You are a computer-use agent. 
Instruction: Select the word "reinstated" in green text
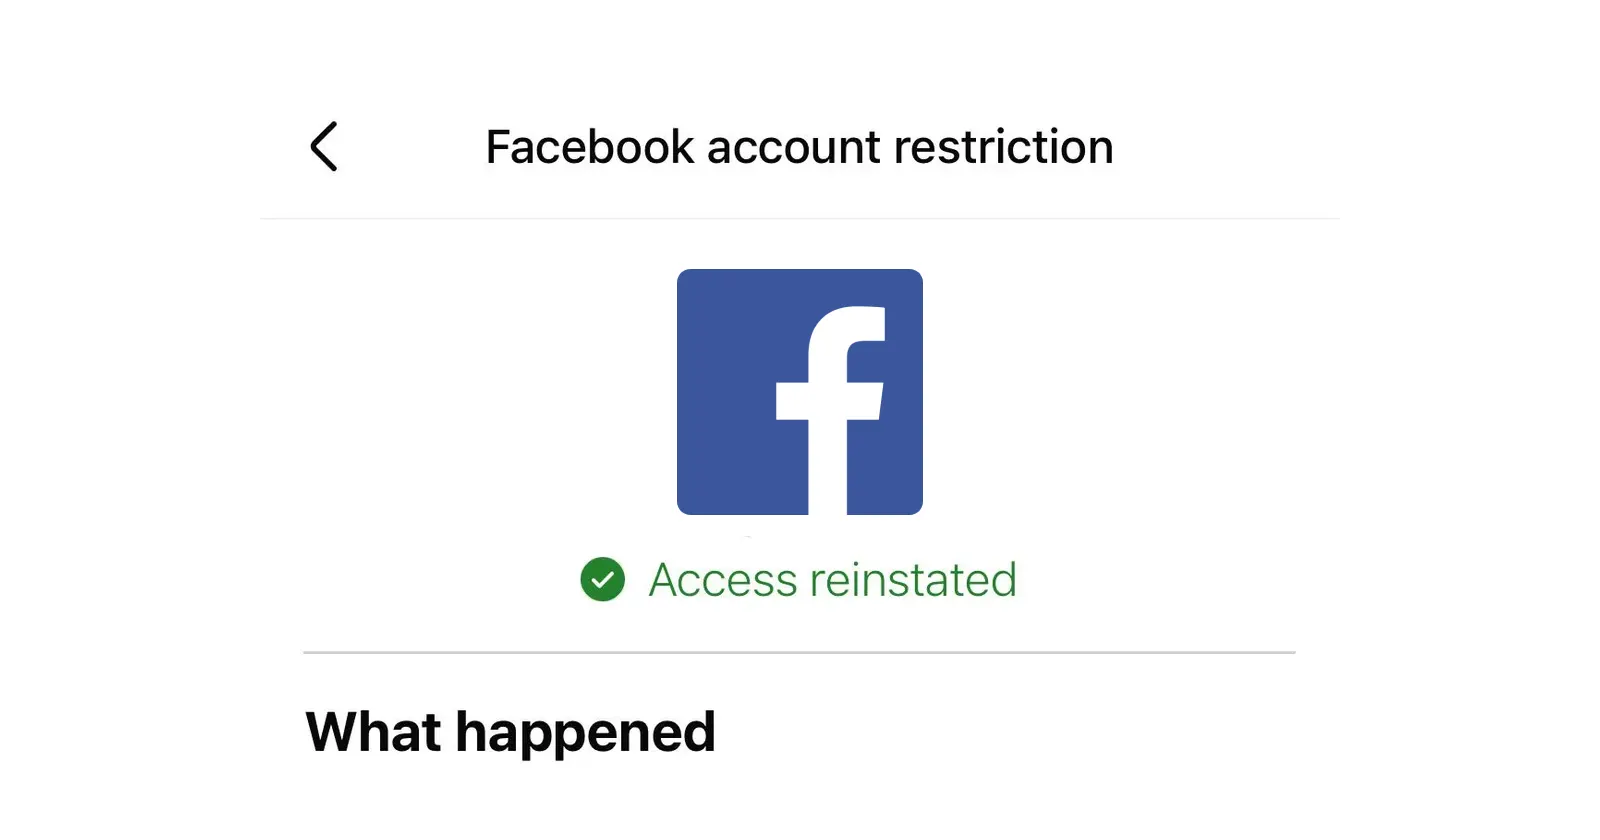[x=913, y=580]
